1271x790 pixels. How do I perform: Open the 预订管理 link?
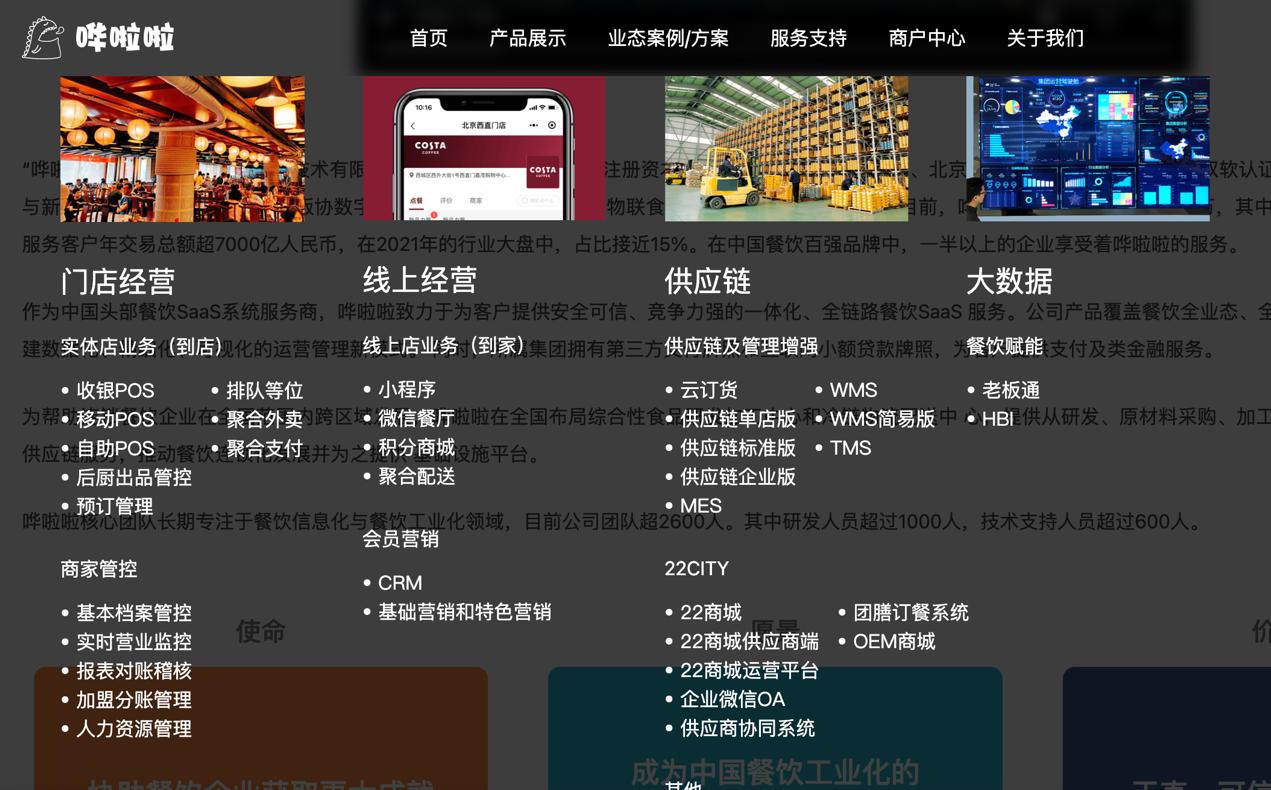115,506
